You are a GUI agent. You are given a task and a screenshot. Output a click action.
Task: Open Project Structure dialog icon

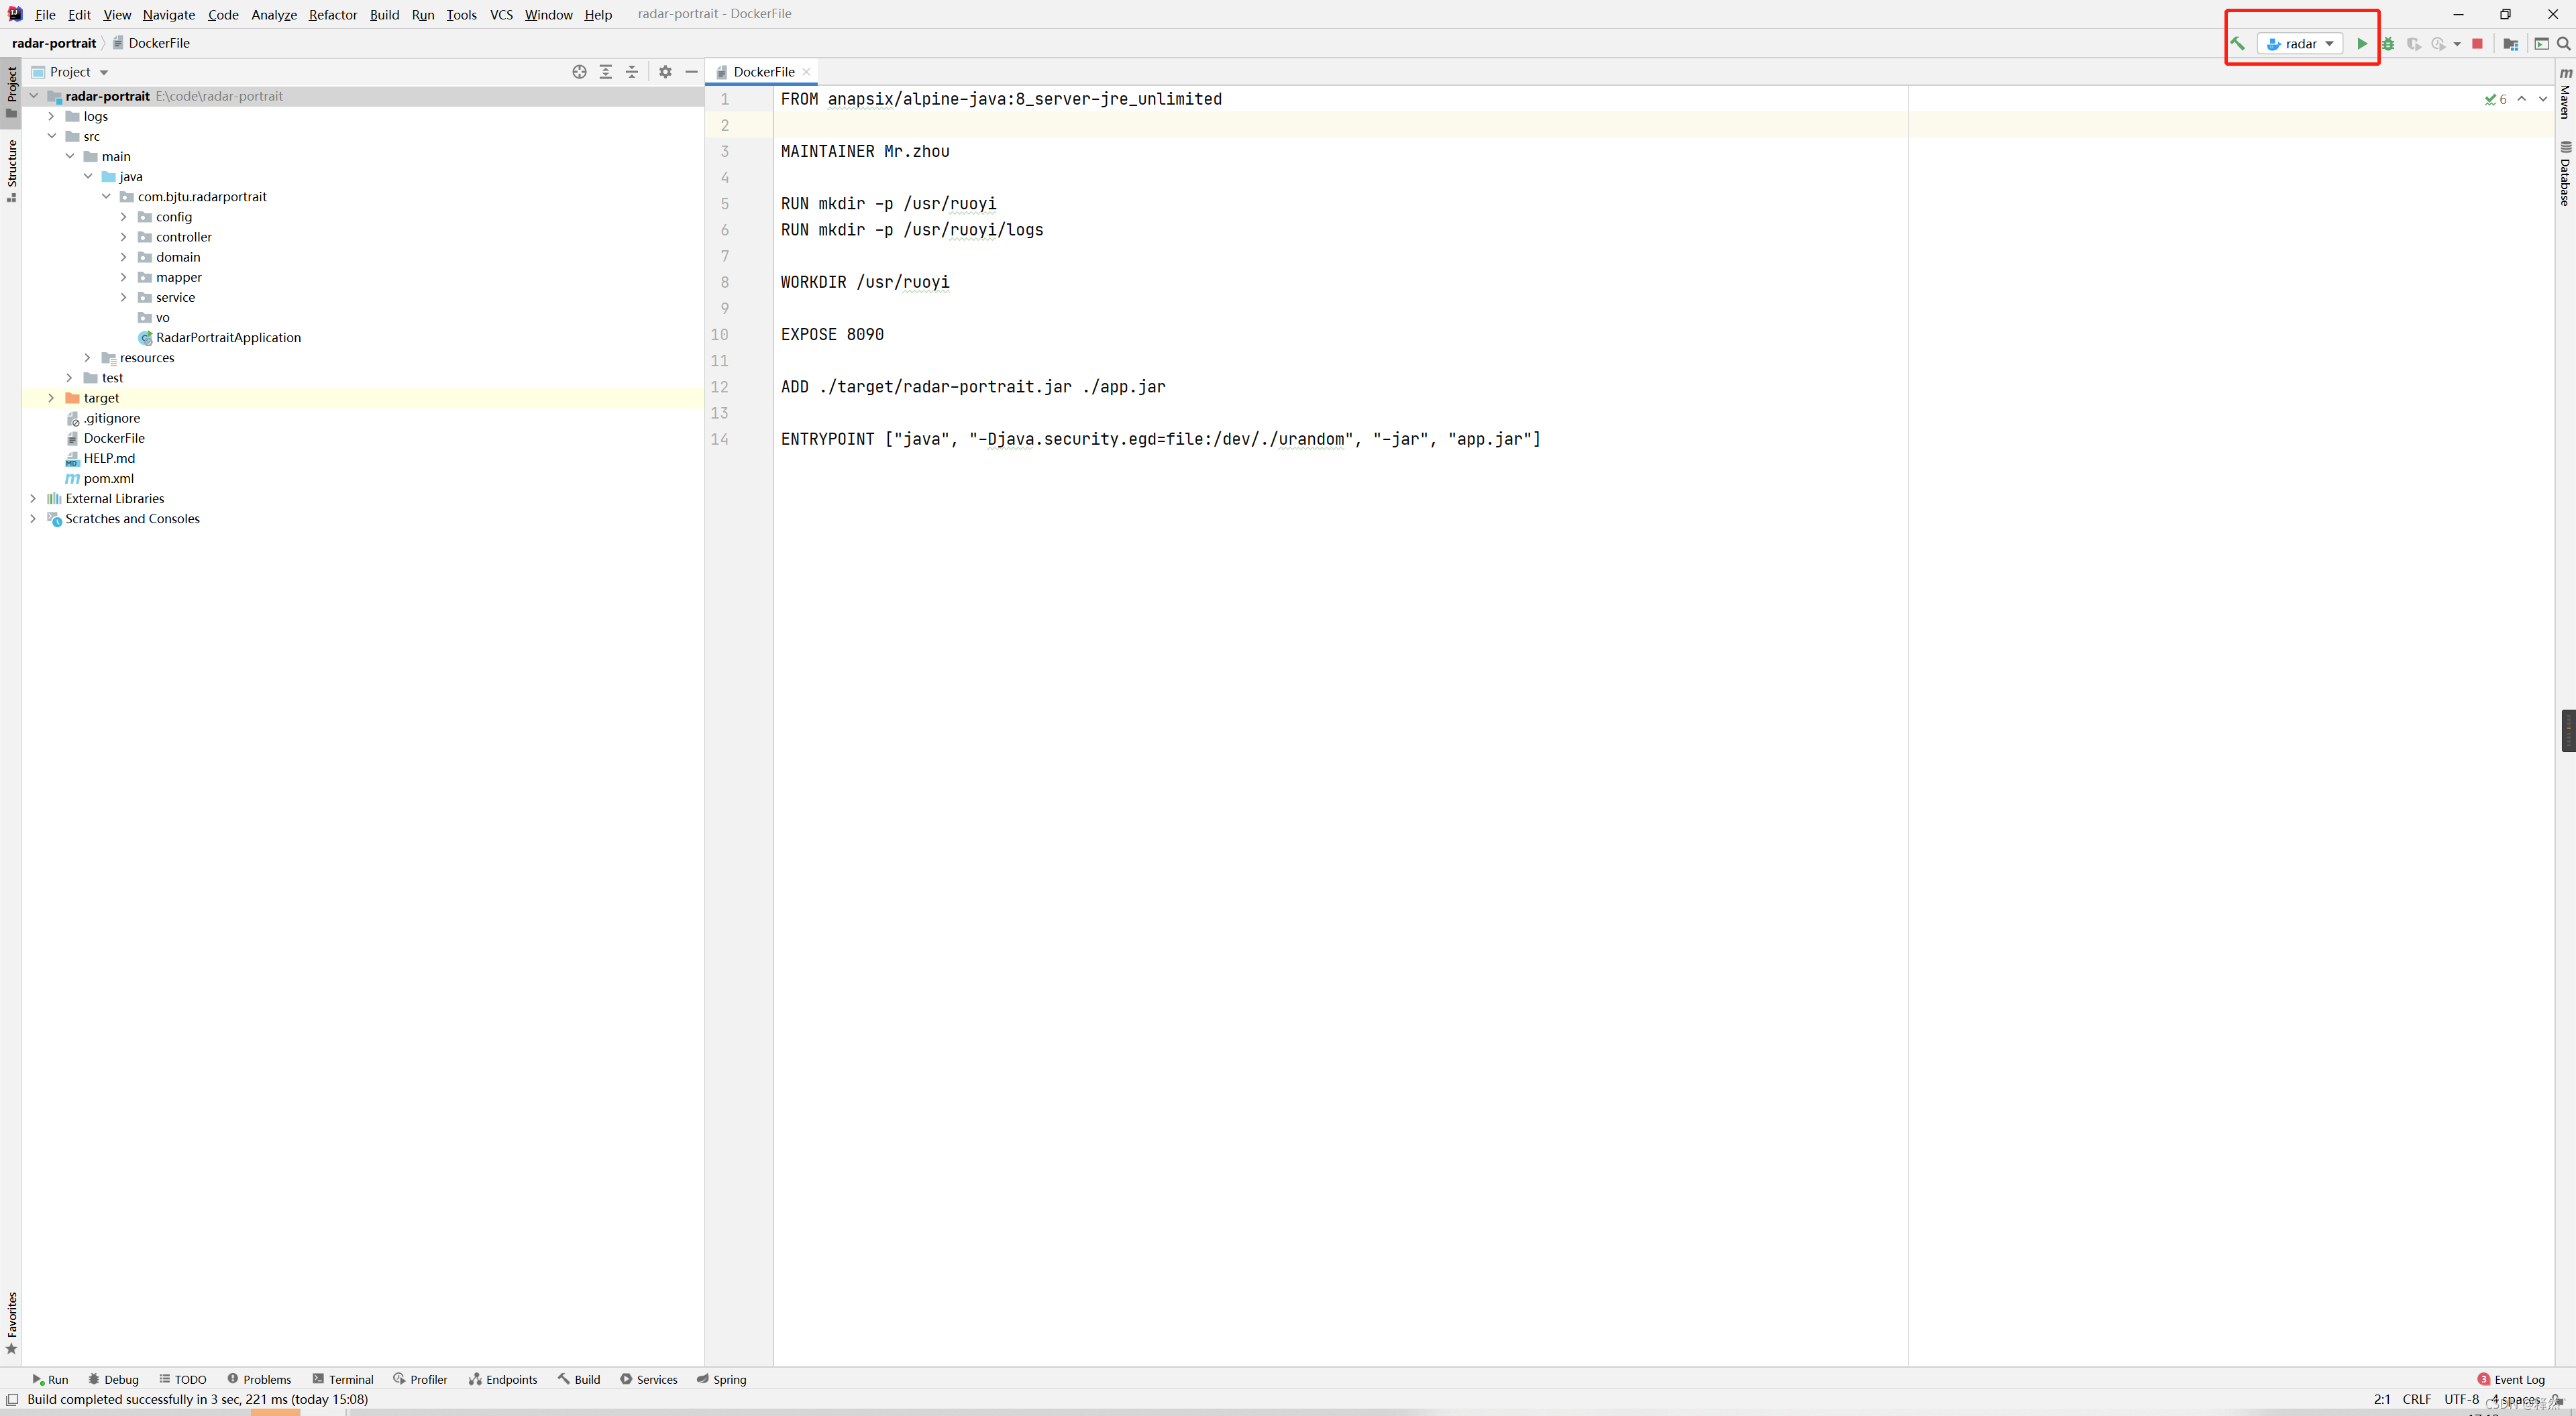[2510, 43]
